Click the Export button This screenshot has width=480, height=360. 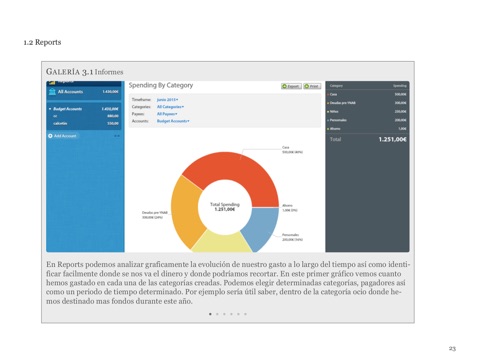click(x=291, y=86)
